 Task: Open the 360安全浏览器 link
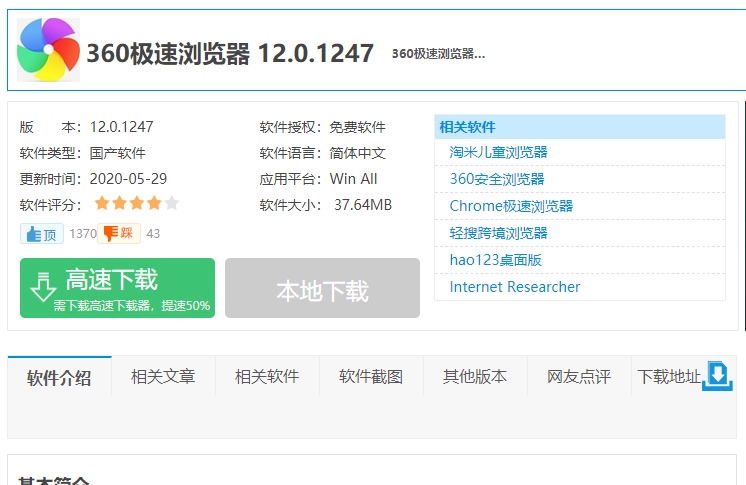tap(497, 179)
